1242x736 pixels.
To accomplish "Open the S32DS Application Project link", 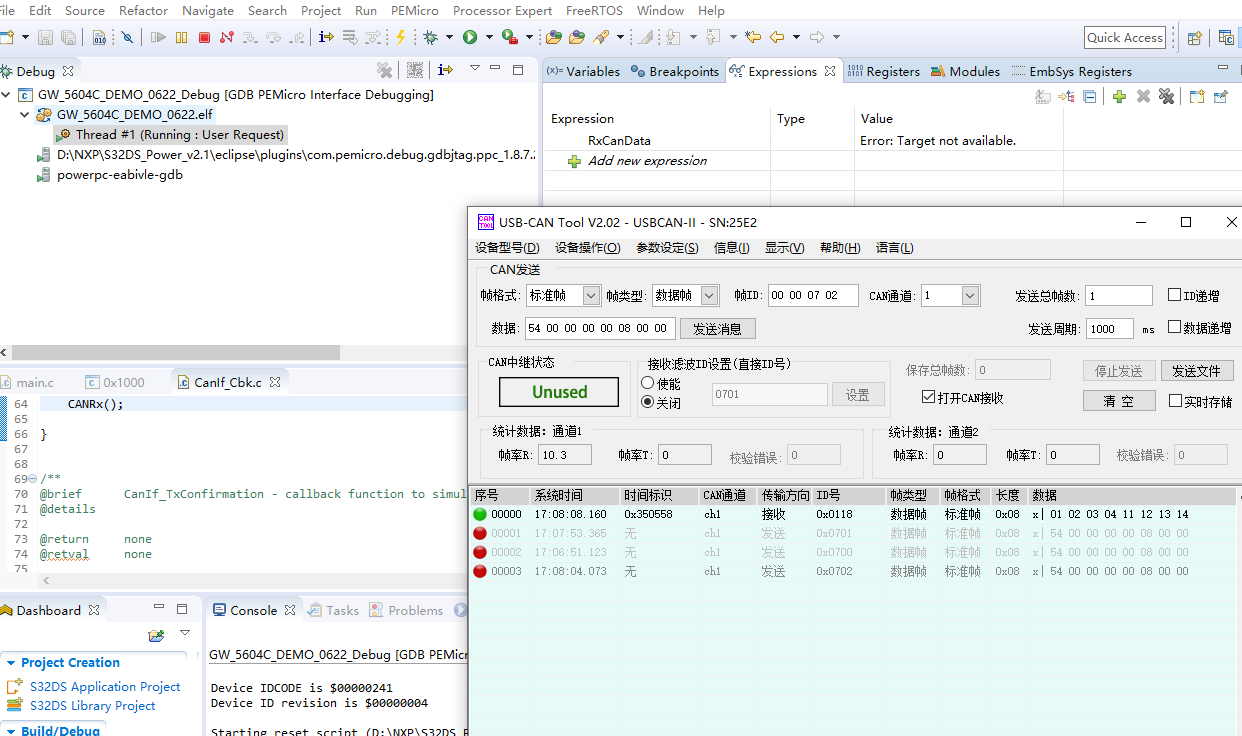I will (x=105, y=686).
